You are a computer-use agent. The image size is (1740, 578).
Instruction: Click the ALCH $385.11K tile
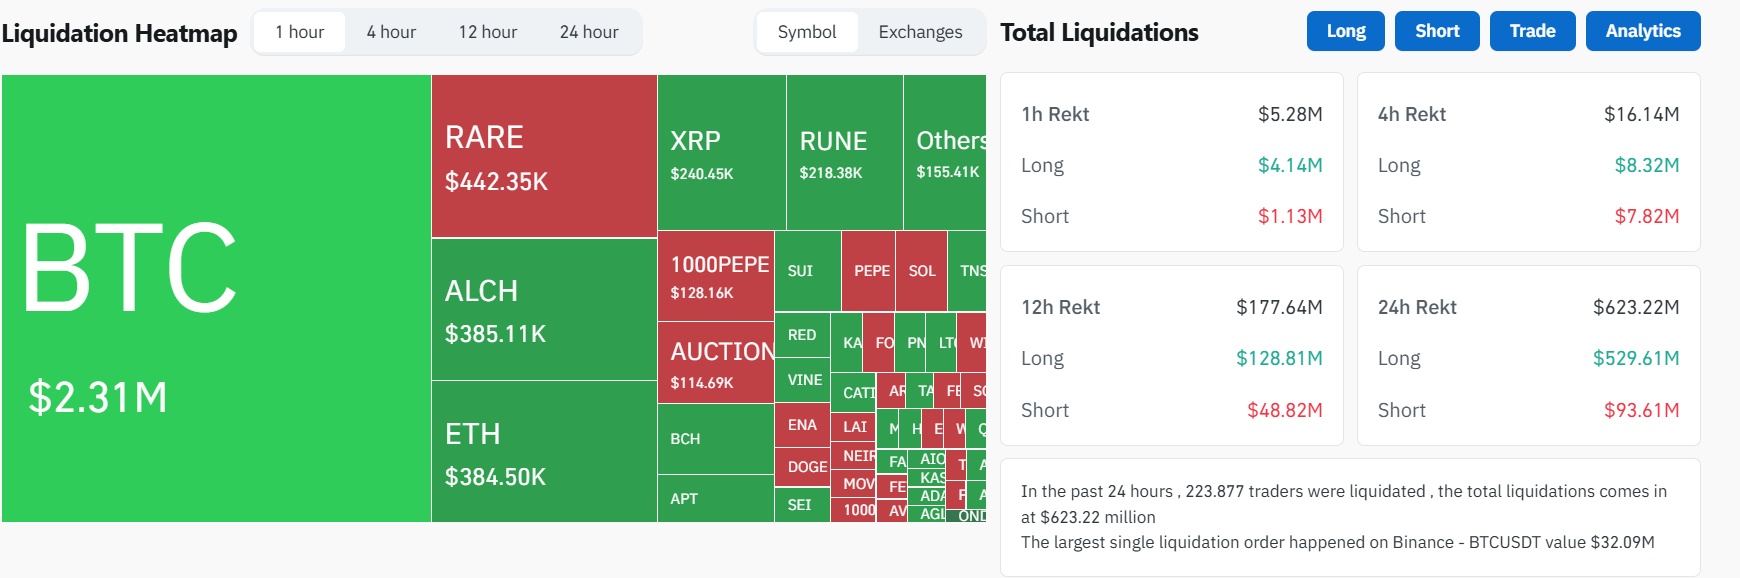[x=544, y=310]
